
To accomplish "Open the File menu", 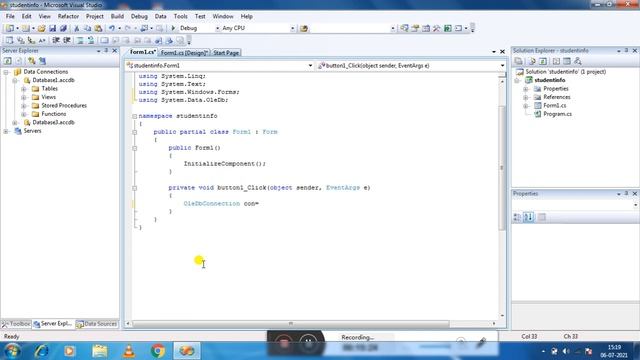I will pos(10,16).
